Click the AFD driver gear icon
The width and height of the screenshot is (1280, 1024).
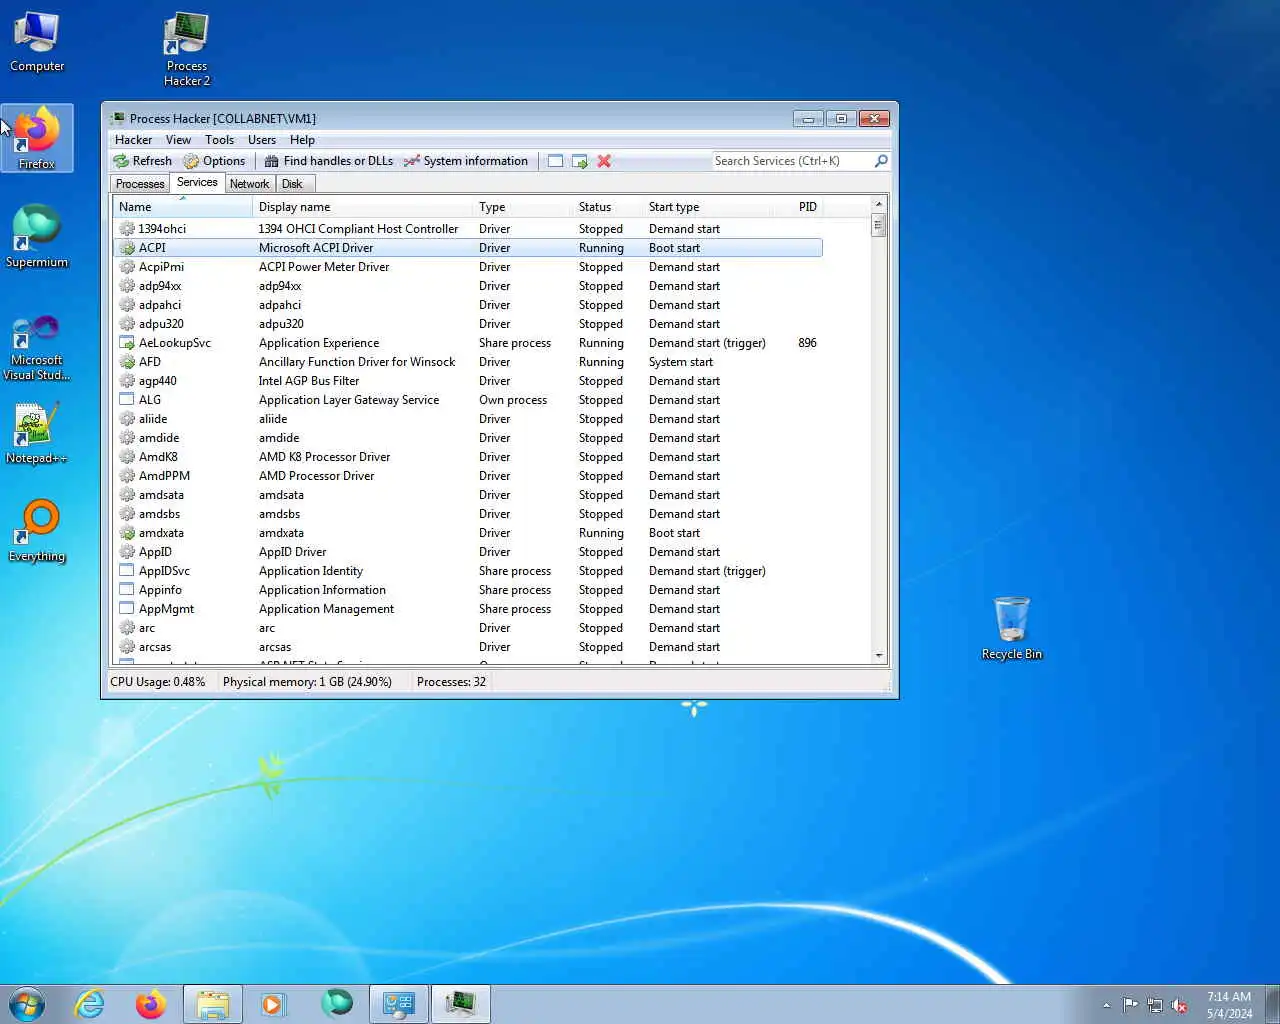click(127, 362)
